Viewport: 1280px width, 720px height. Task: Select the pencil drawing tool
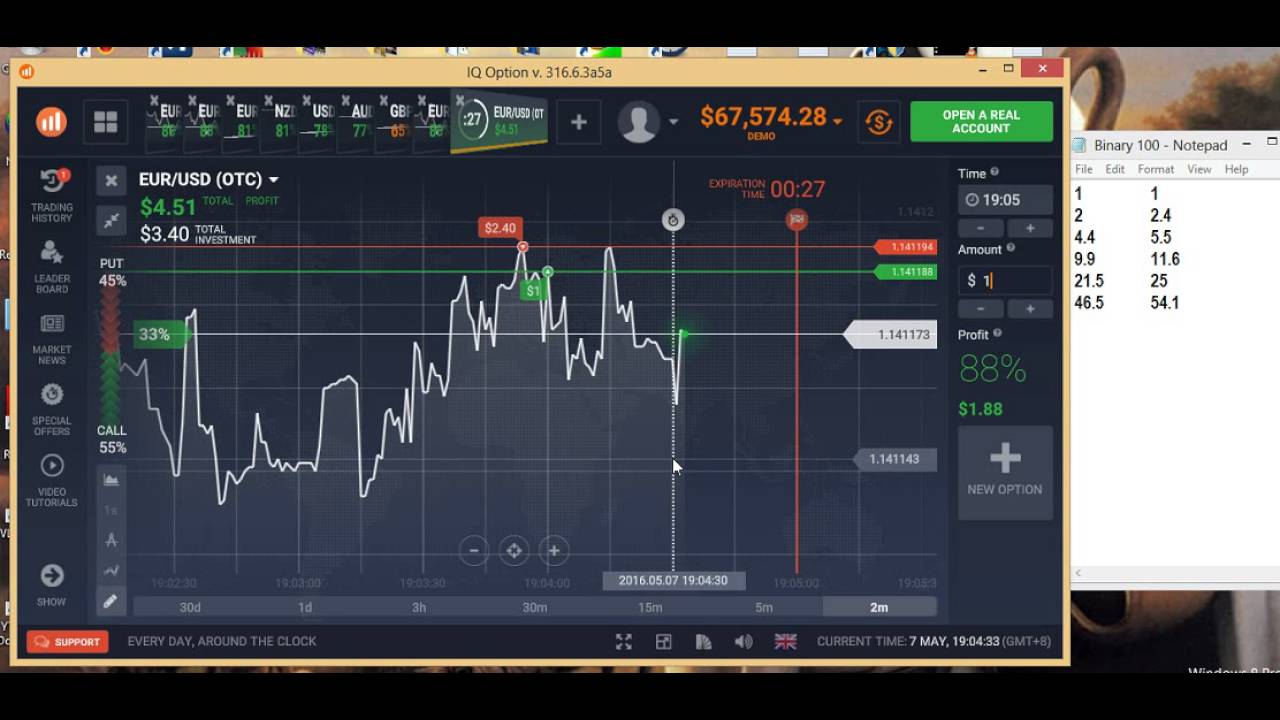pos(110,601)
